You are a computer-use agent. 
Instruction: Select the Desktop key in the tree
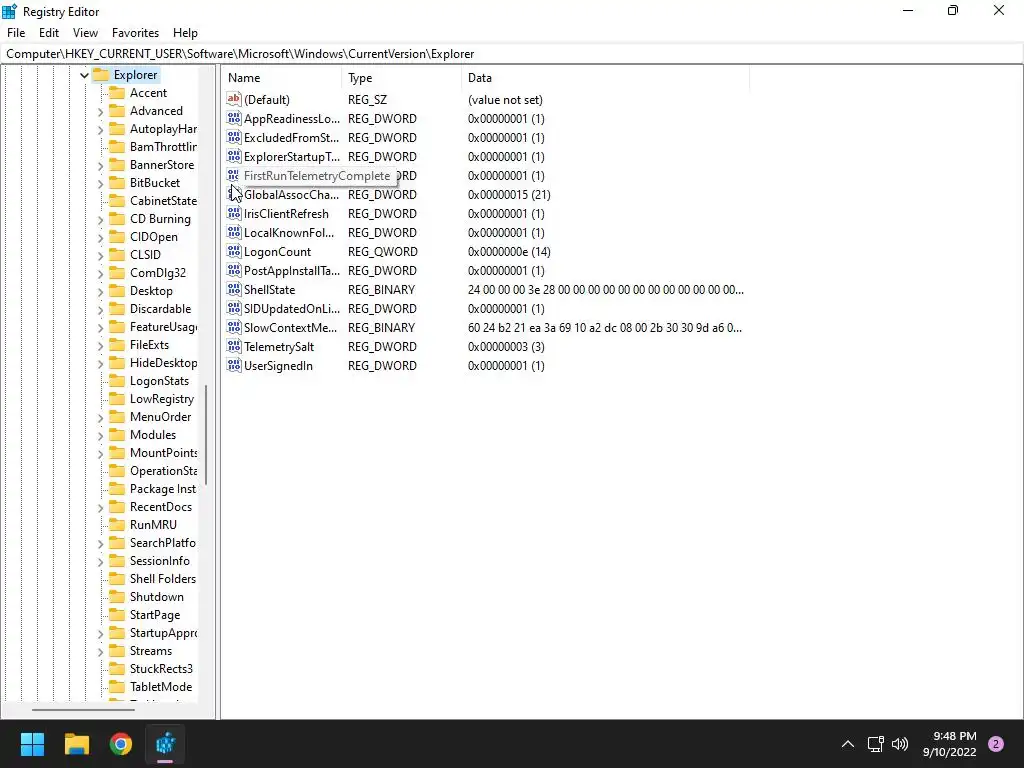pyautogui.click(x=151, y=291)
